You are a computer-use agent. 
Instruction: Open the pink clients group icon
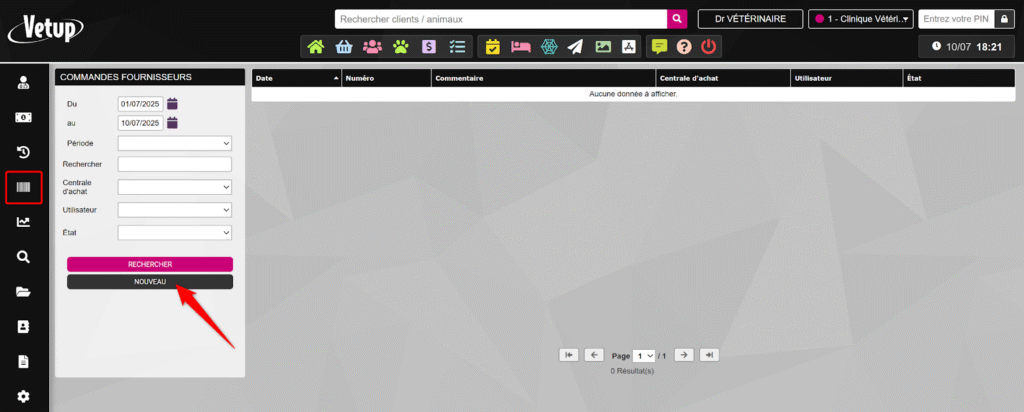[x=372, y=46]
